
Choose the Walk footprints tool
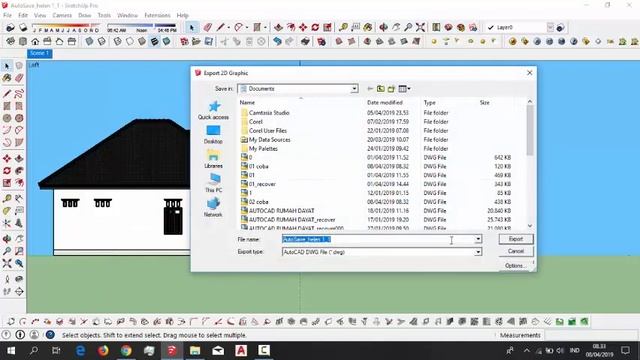7,291
